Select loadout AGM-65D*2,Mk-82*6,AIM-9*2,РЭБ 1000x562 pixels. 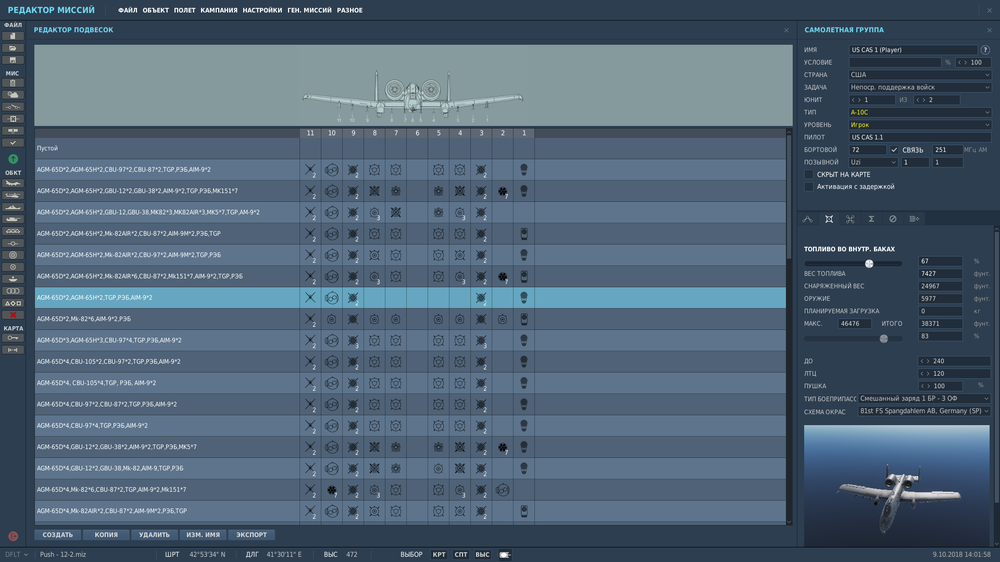[x=410, y=319]
